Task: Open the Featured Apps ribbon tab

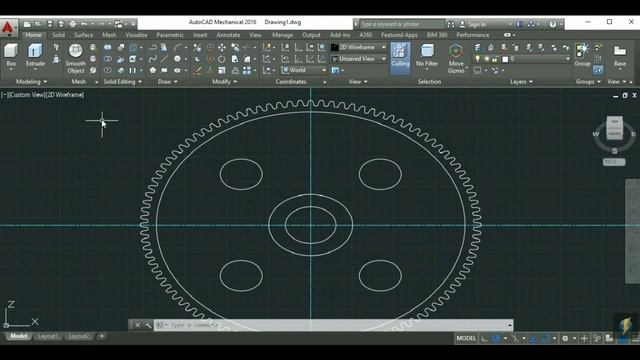Action: click(x=399, y=35)
